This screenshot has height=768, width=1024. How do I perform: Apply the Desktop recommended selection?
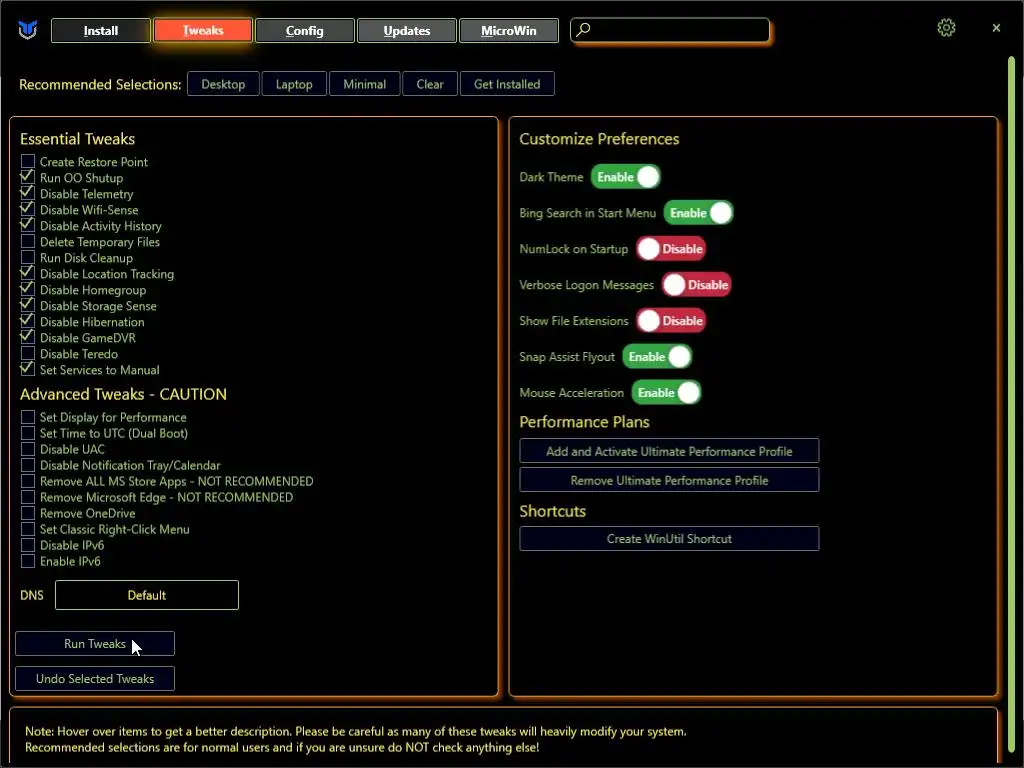223,84
